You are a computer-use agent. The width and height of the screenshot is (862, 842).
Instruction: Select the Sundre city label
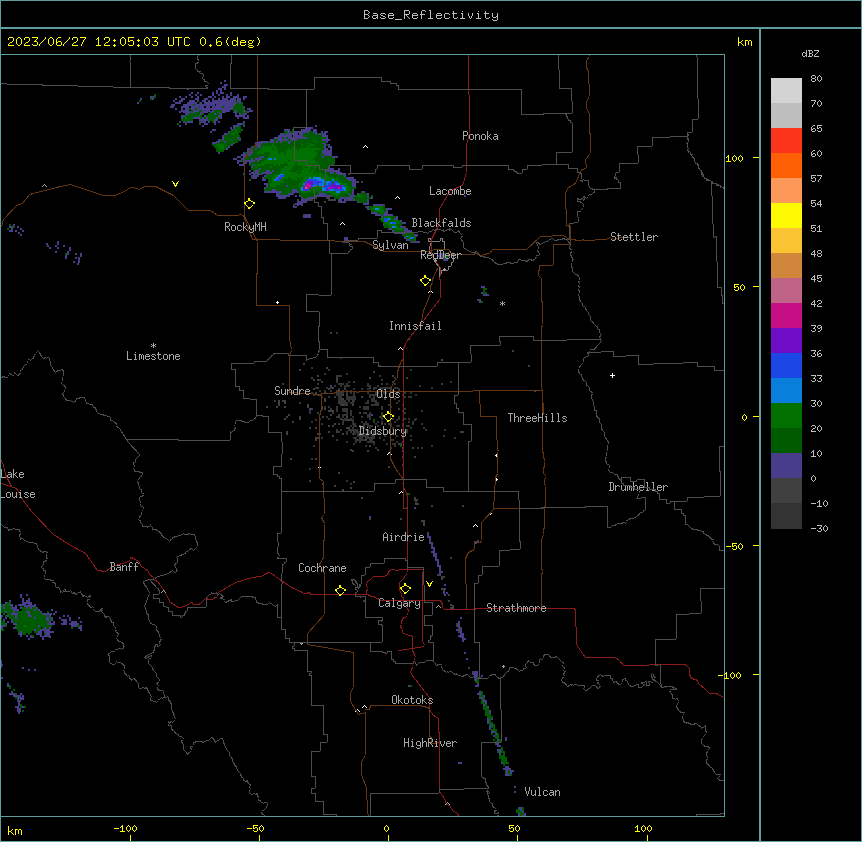click(x=292, y=391)
